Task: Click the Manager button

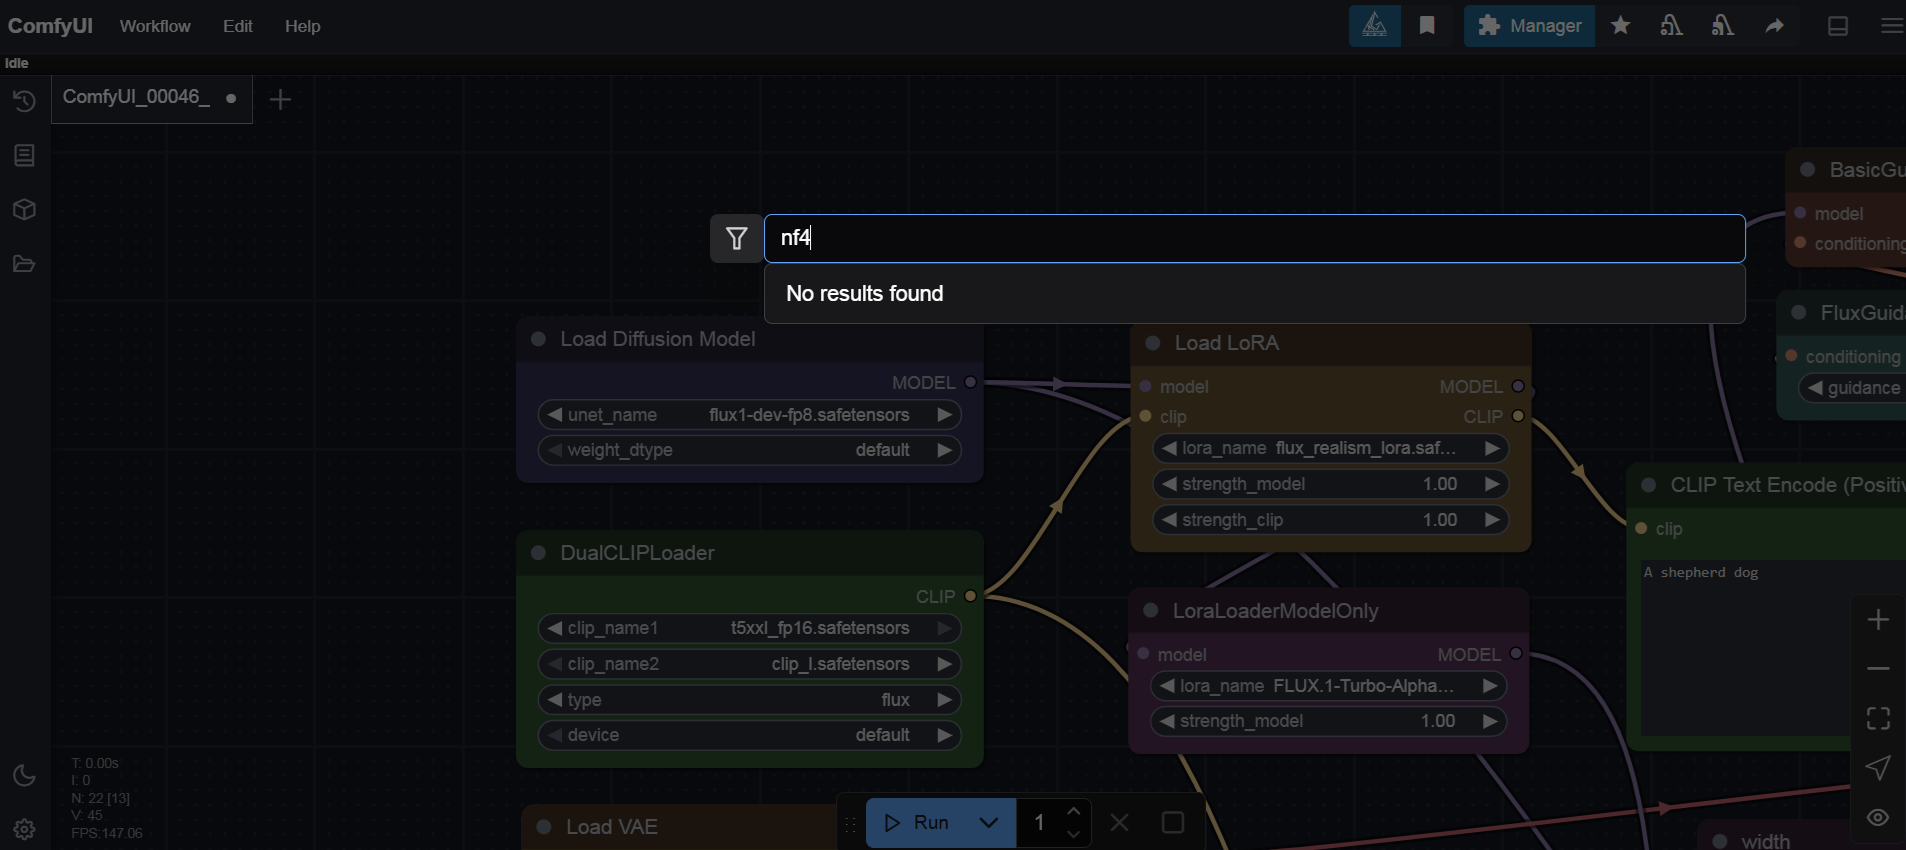Action: tap(1529, 26)
